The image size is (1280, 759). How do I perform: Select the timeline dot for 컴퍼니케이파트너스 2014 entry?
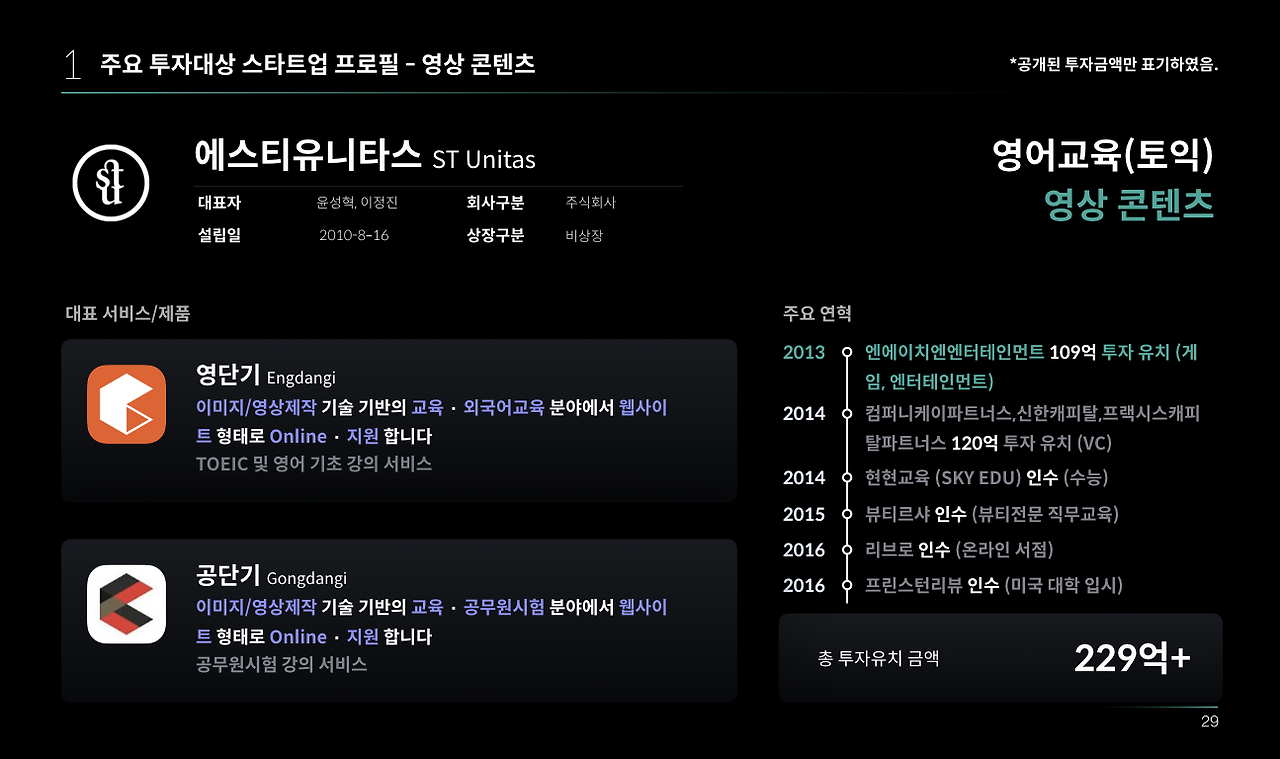click(x=847, y=414)
